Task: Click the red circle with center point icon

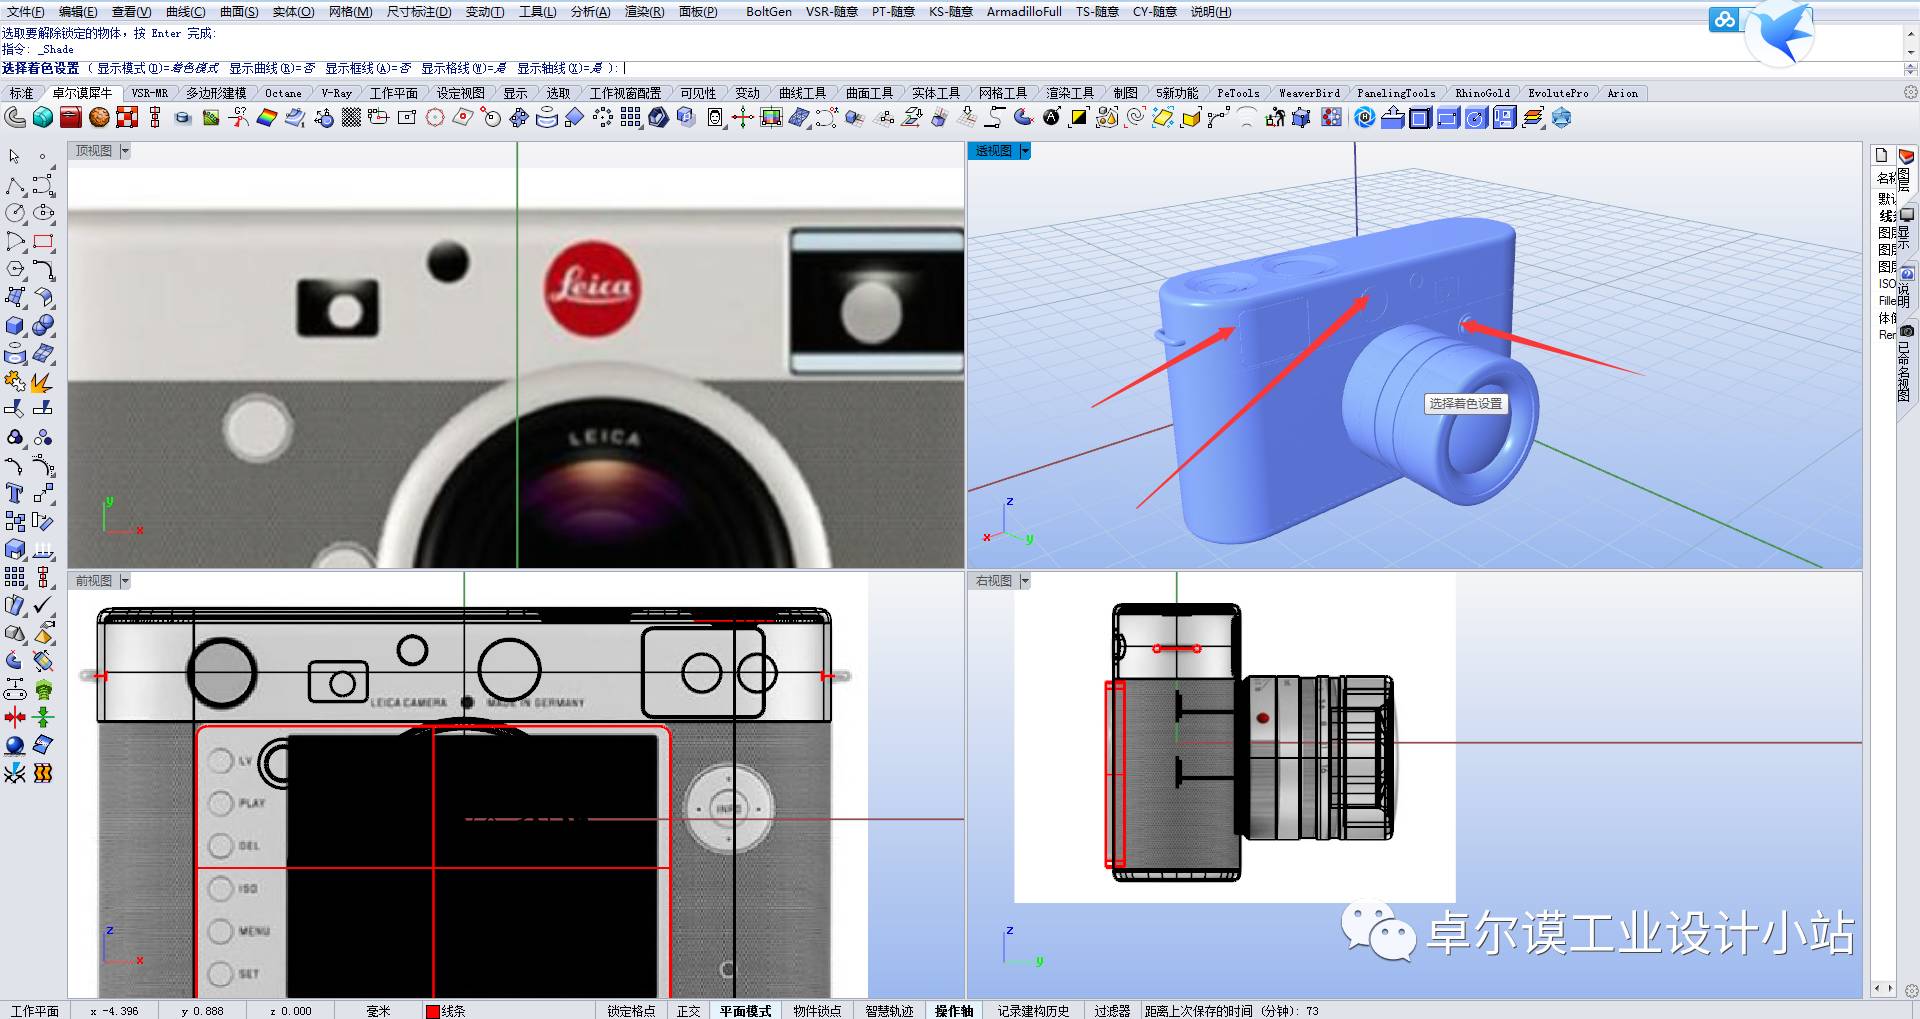Action: (435, 118)
